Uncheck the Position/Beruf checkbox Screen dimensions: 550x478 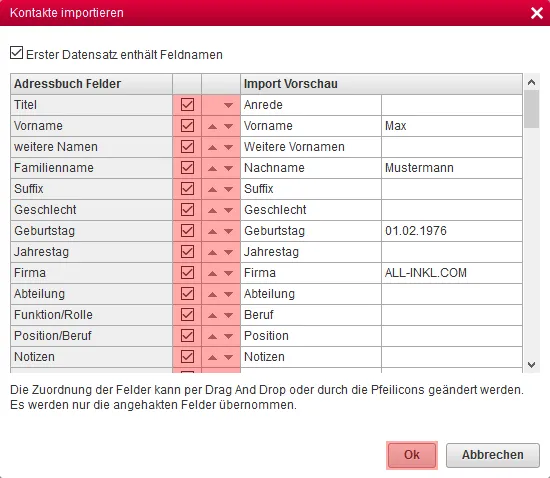tap(187, 335)
